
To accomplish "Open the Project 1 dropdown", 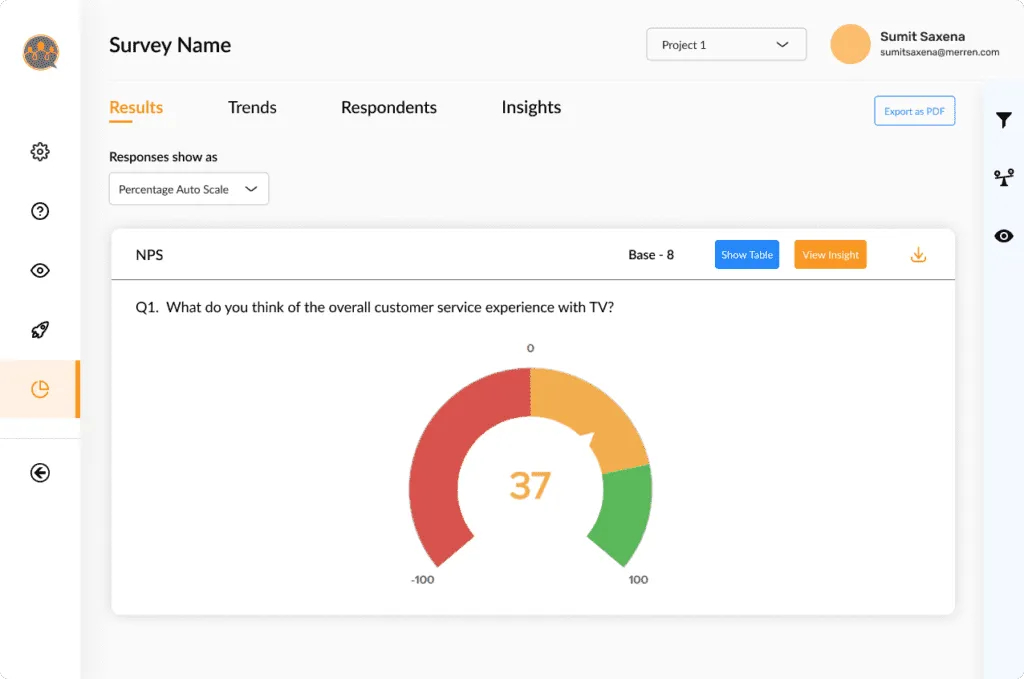I will point(726,44).
